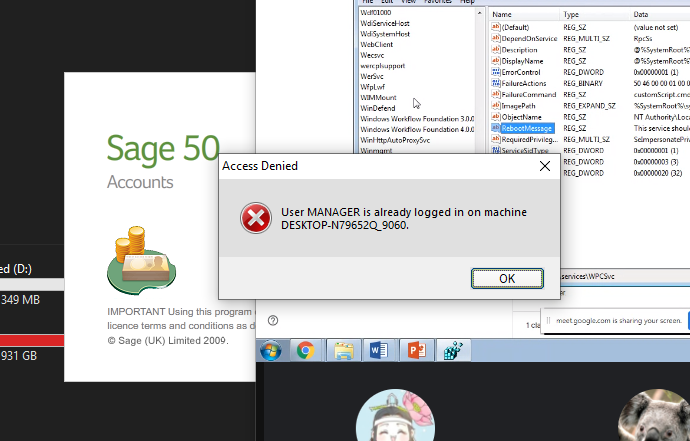Image resolution: width=690 pixels, height=441 pixels.
Task: Click the question mark help icon
Action: pos(273,320)
